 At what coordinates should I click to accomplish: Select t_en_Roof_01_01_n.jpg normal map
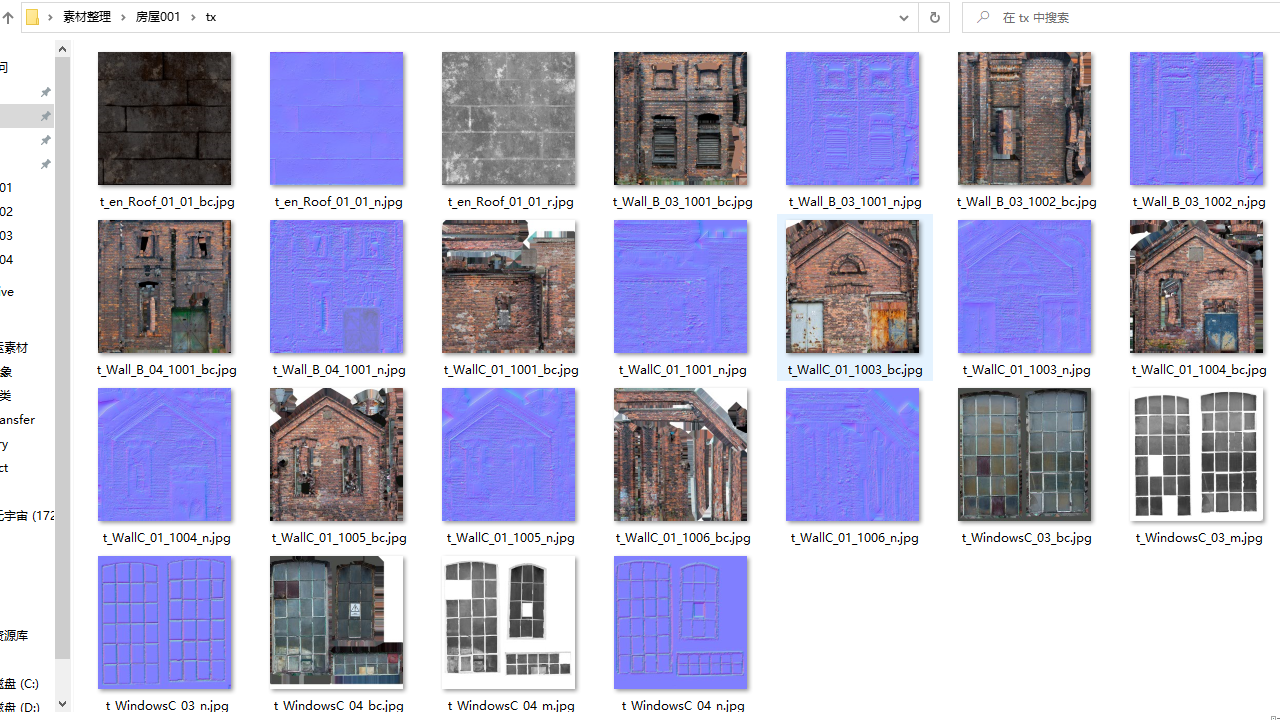[337, 119]
